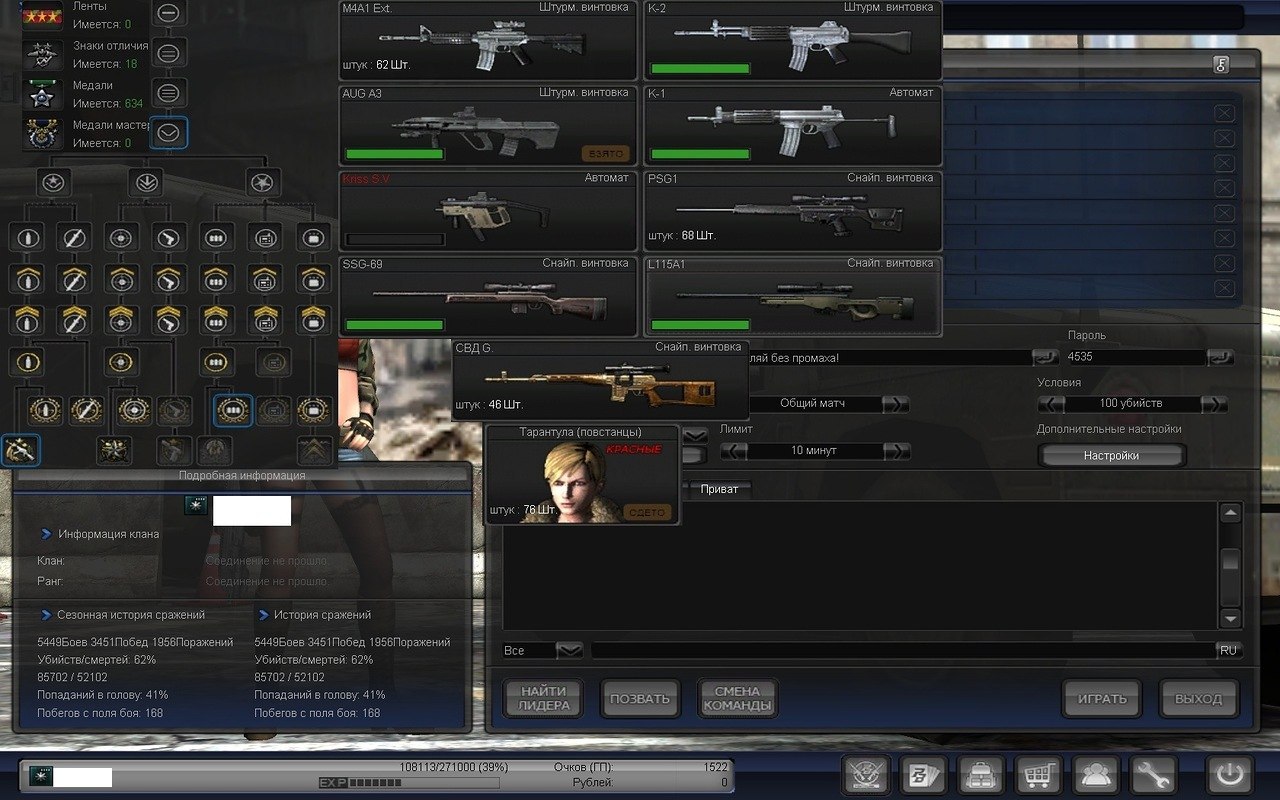Select the PSG1 sniper rifle card
This screenshot has width=1280, height=800.
pos(793,211)
